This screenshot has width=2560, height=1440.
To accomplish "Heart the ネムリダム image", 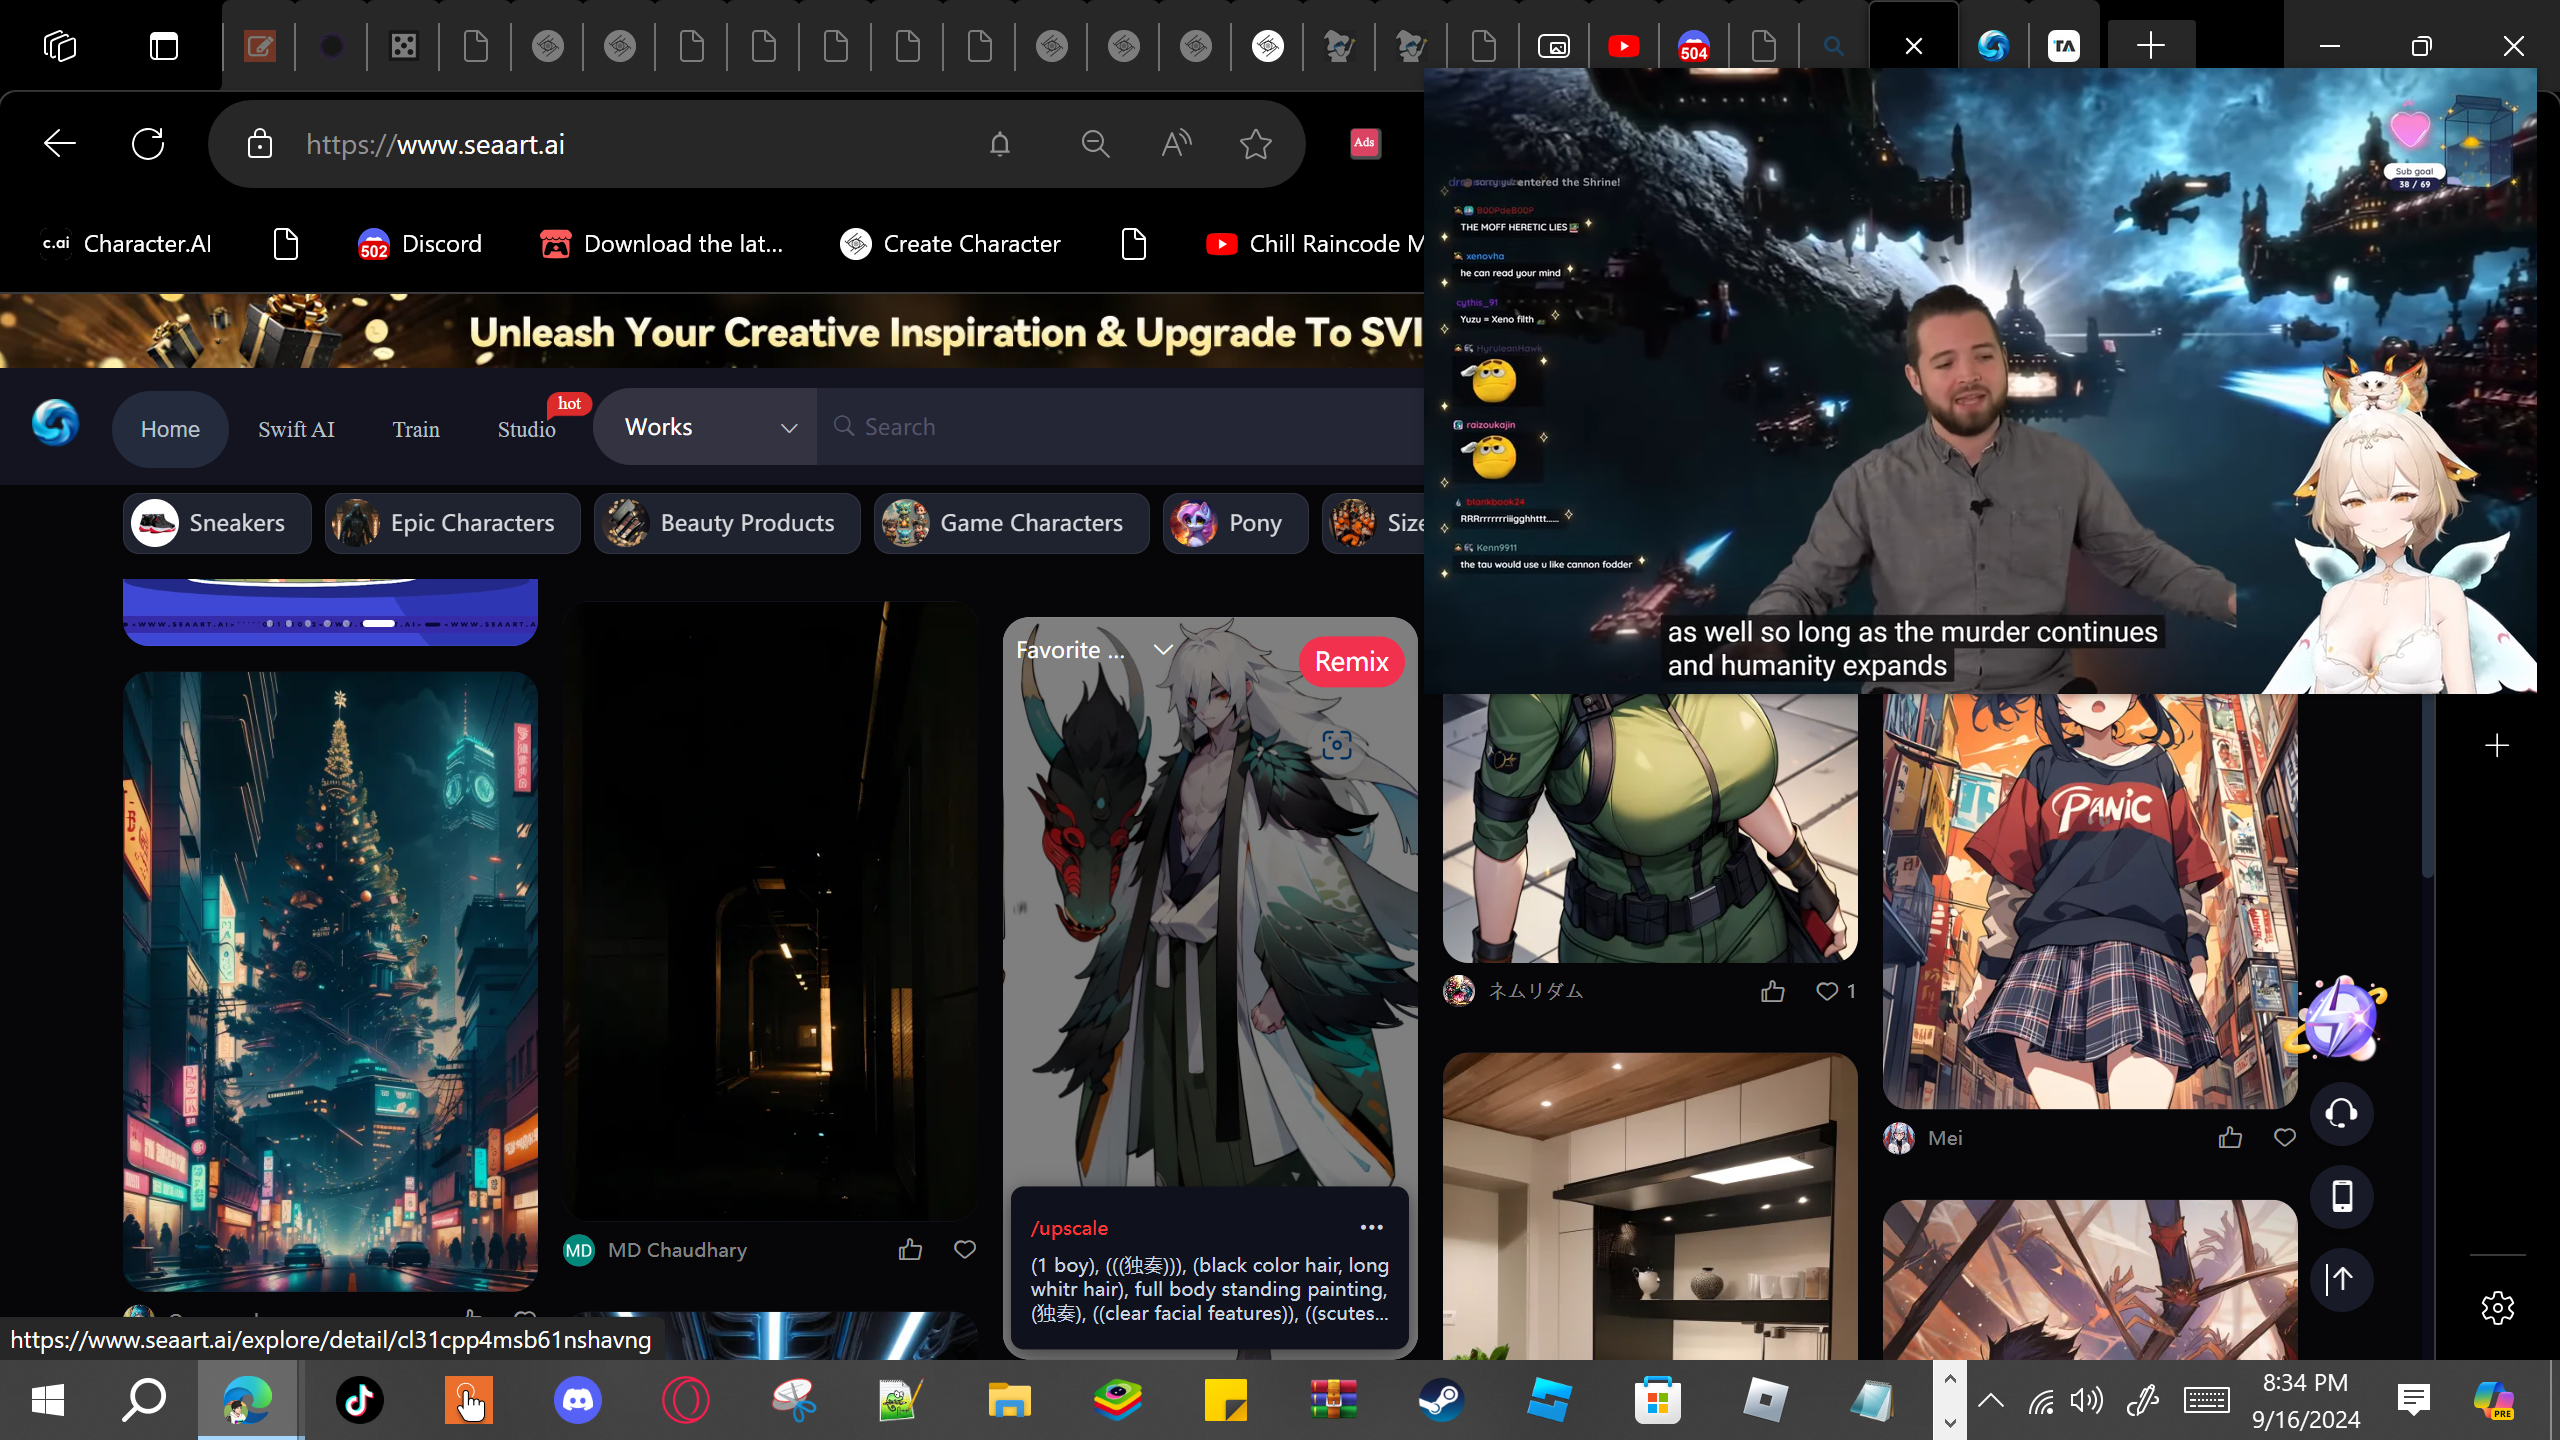I will click(1827, 991).
